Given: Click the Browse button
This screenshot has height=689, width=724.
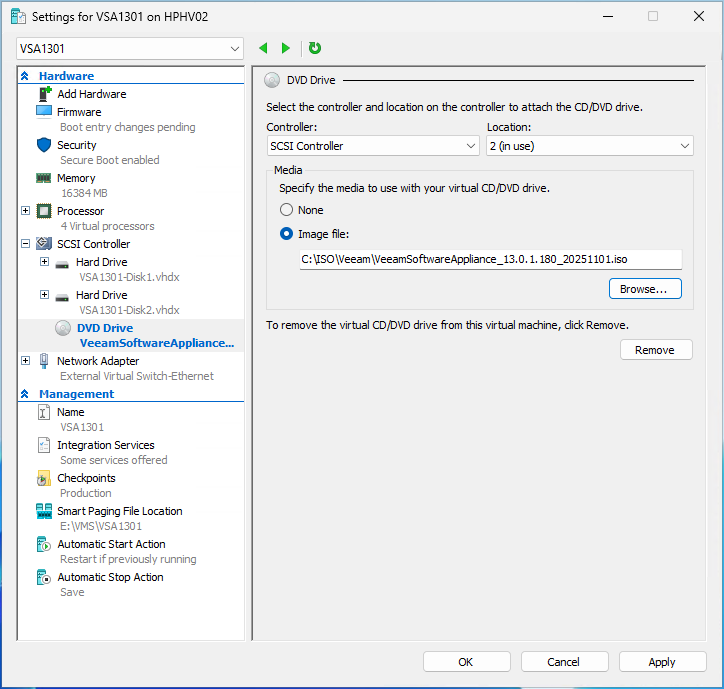Looking at the screenshot, I should pos(644,289).
